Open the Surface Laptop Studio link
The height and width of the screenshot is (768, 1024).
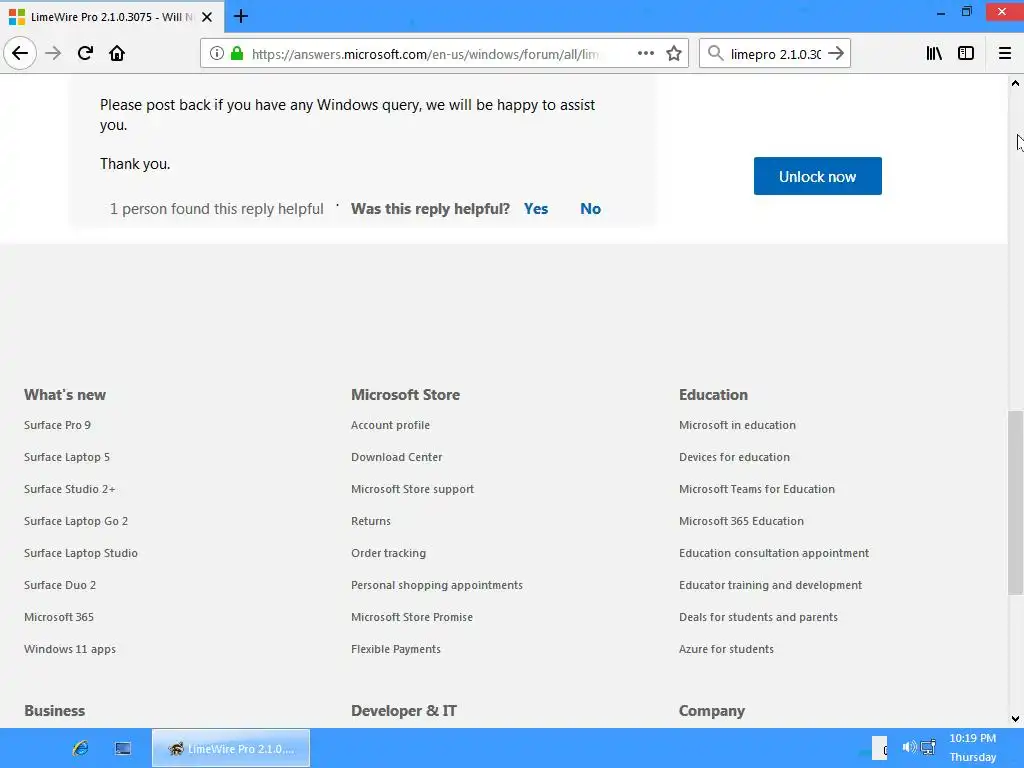[81, 553]
